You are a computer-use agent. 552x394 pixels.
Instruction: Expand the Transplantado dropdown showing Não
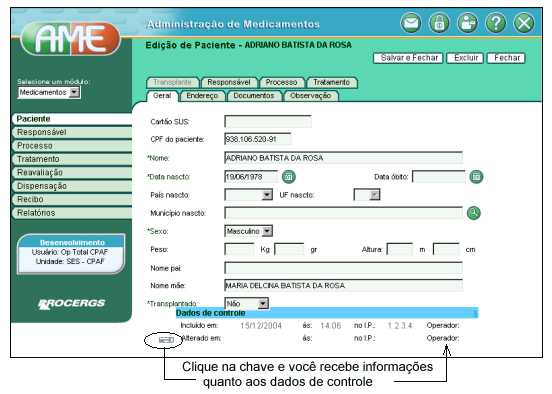[246, 303]
